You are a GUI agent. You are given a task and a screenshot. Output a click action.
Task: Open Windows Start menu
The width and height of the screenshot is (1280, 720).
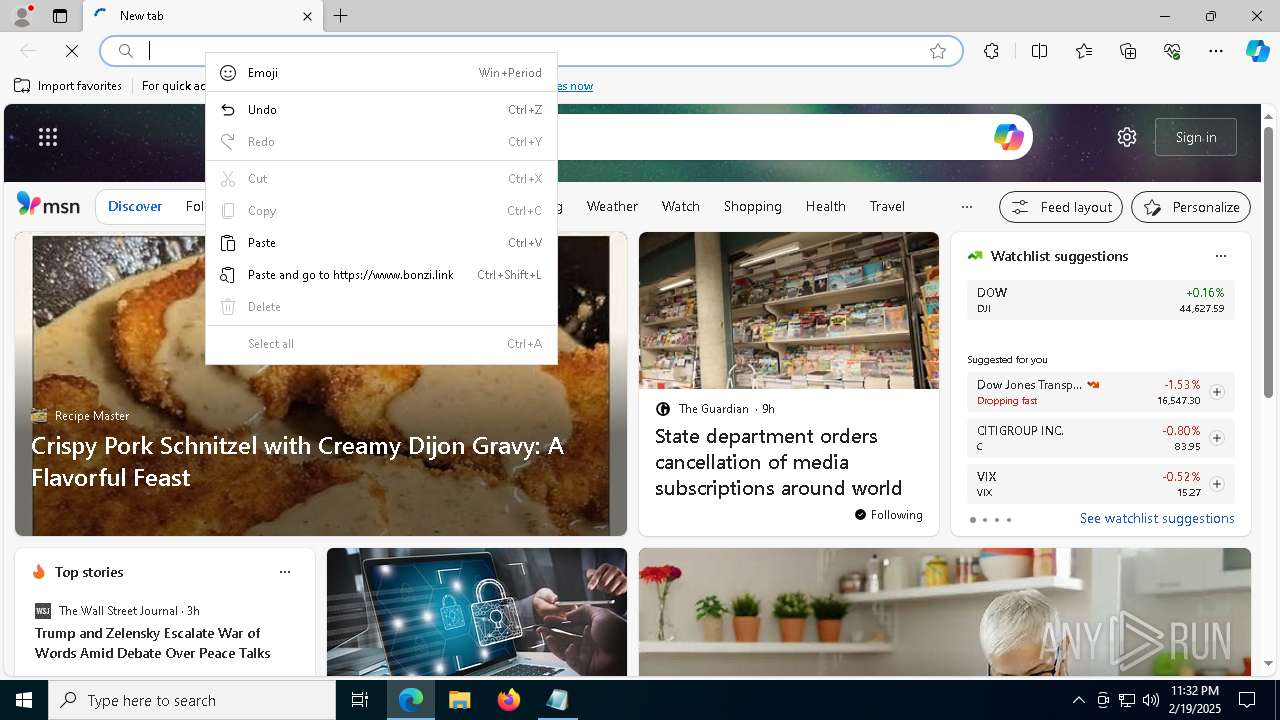coord(24,700)
